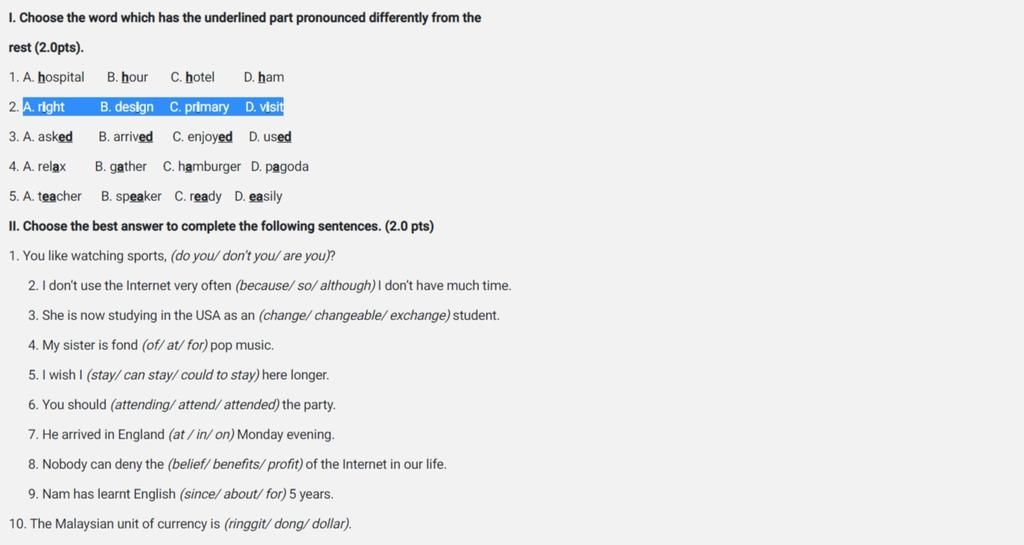This screenshot has width=1024, height=545.
Task: Click the choices '(belief/ benefits/ profit)'
Action: pyautogui.click(x=235, y=465)
